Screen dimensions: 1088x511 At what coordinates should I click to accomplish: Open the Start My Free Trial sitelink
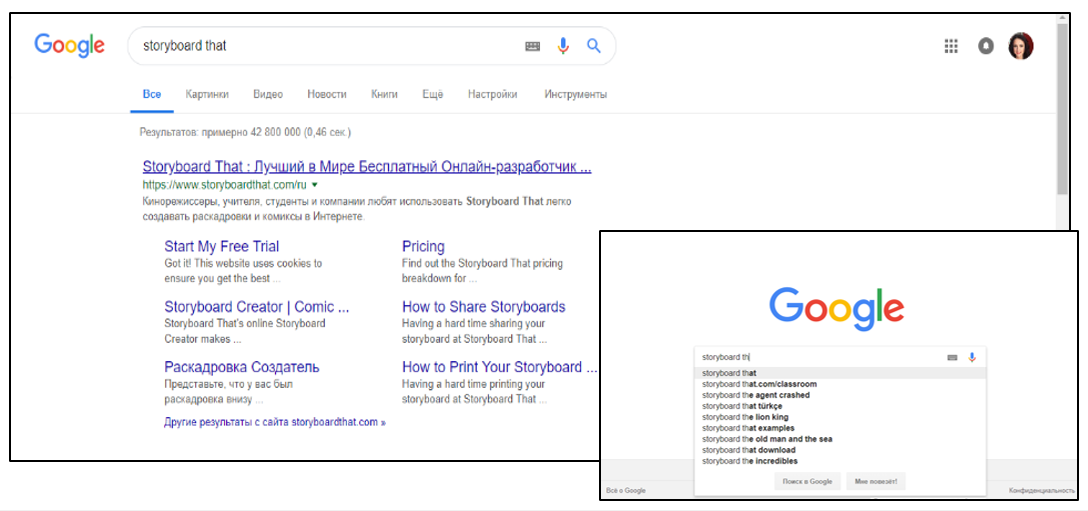(x=222, y=246)
